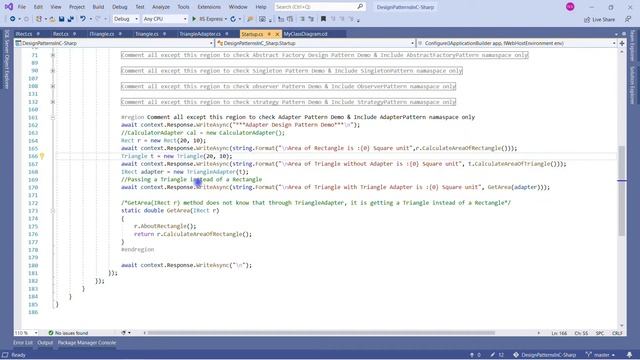Click the Undo toolbar icon
This screenshot has width=640, height=360.
(x=83, y=19)
